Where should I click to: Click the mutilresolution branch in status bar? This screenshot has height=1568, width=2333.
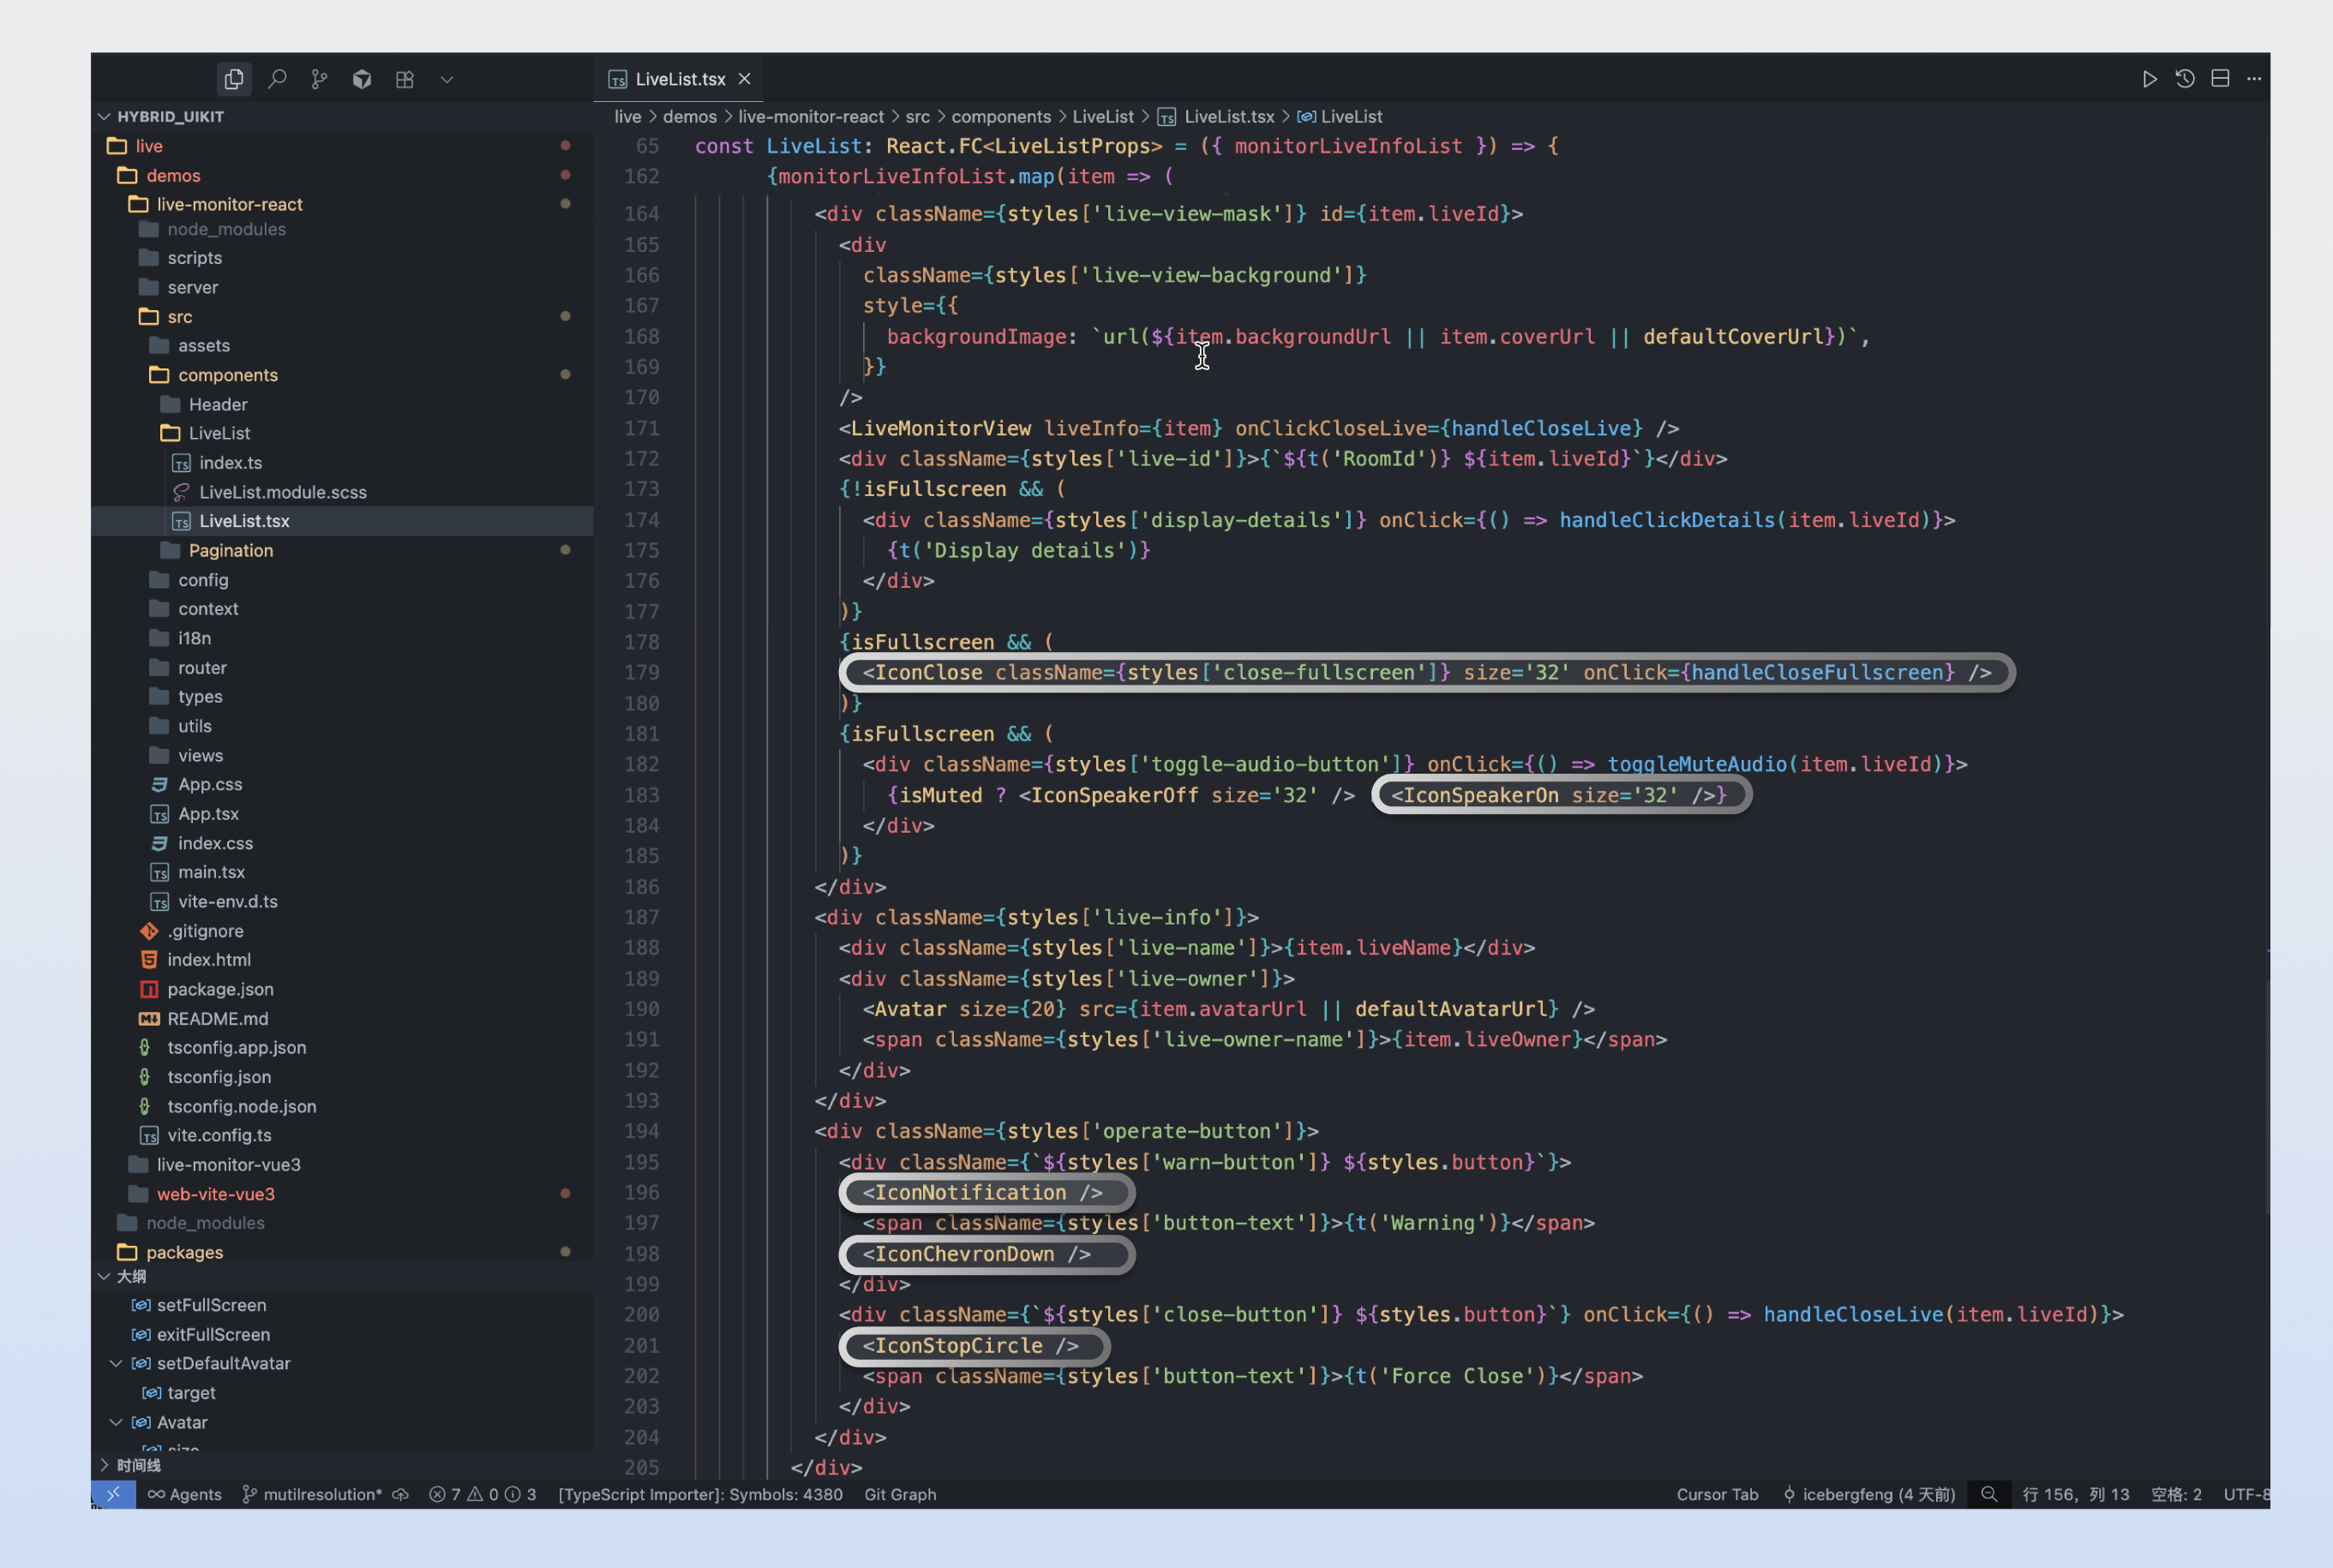pos(312,1494)
